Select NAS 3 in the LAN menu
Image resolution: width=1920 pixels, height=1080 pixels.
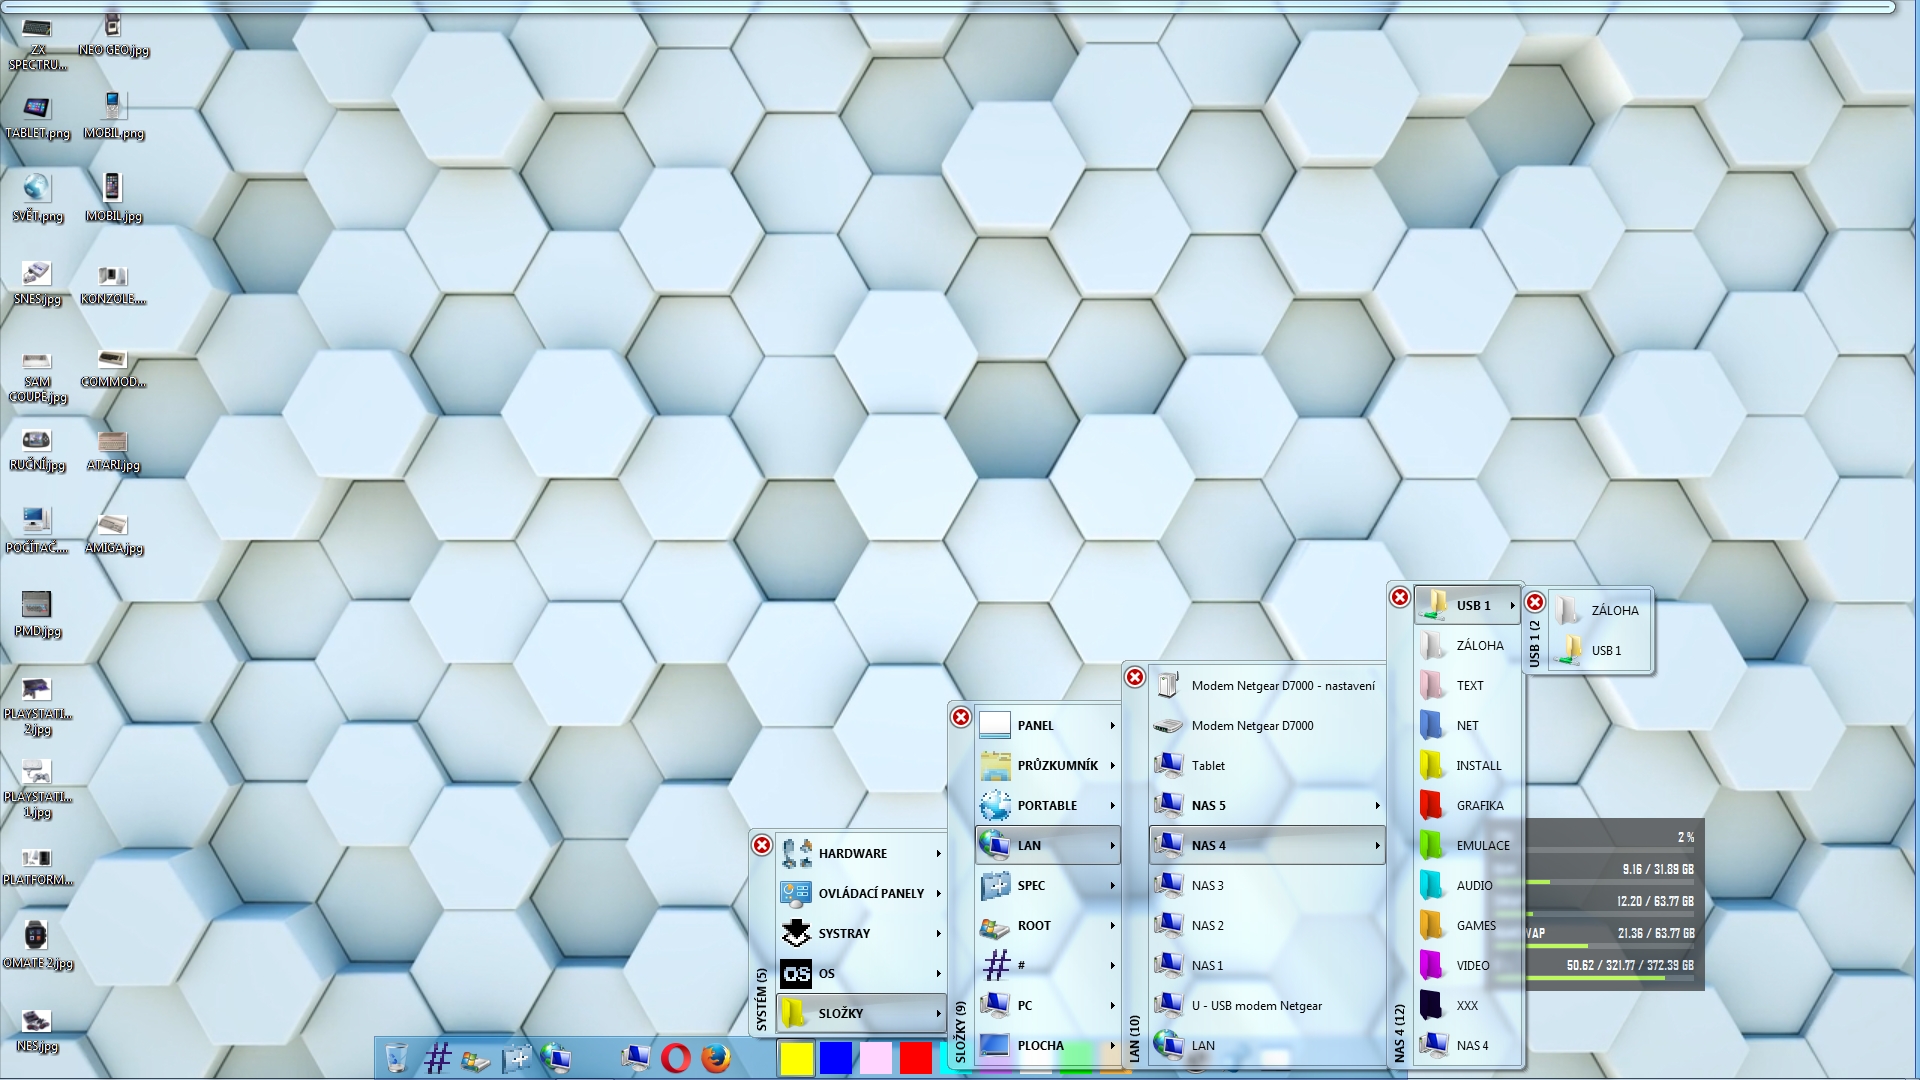click(1267, 885)
